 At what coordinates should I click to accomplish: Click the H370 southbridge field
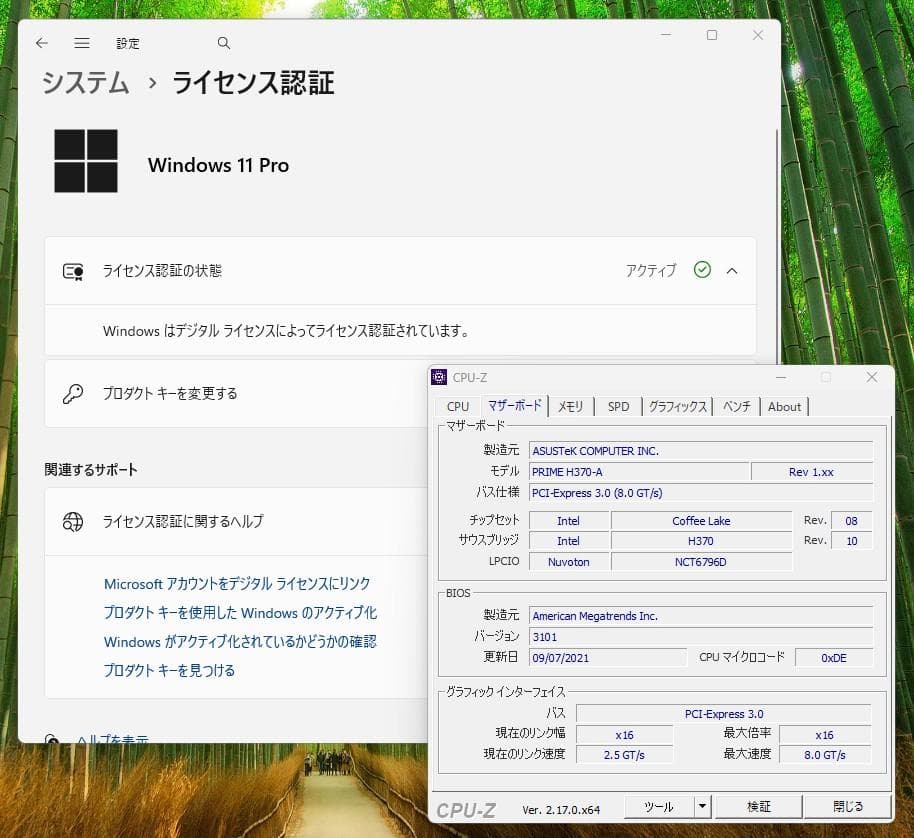[x=702, y=541]
